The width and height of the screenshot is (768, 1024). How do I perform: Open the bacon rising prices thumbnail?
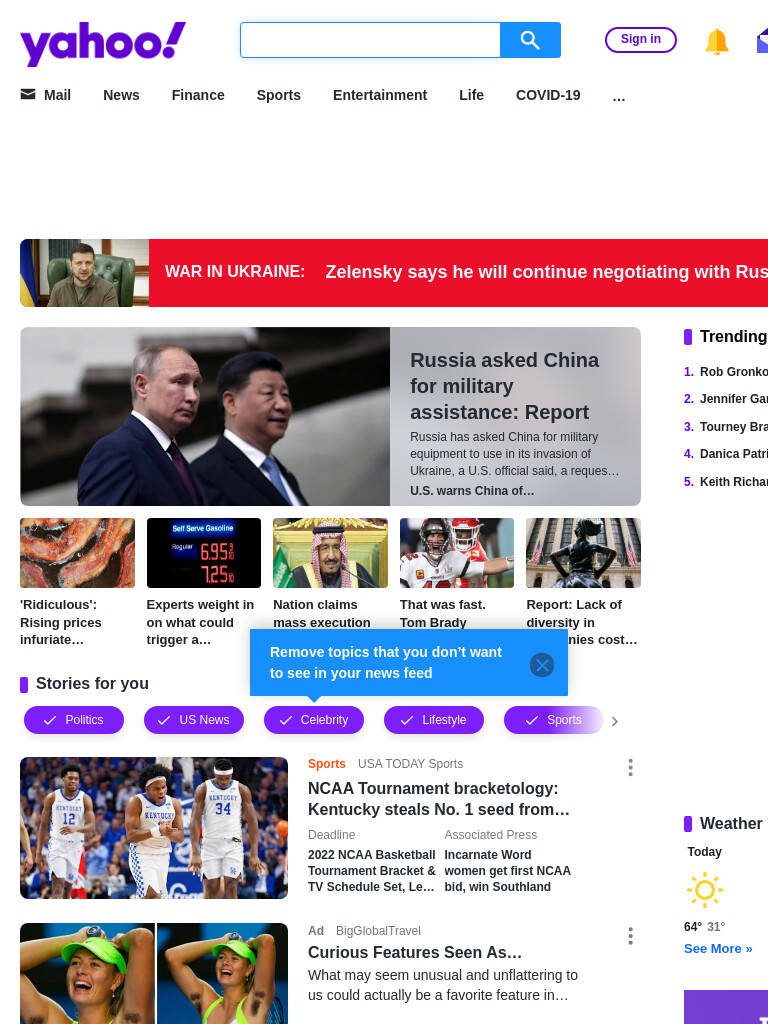77,552
